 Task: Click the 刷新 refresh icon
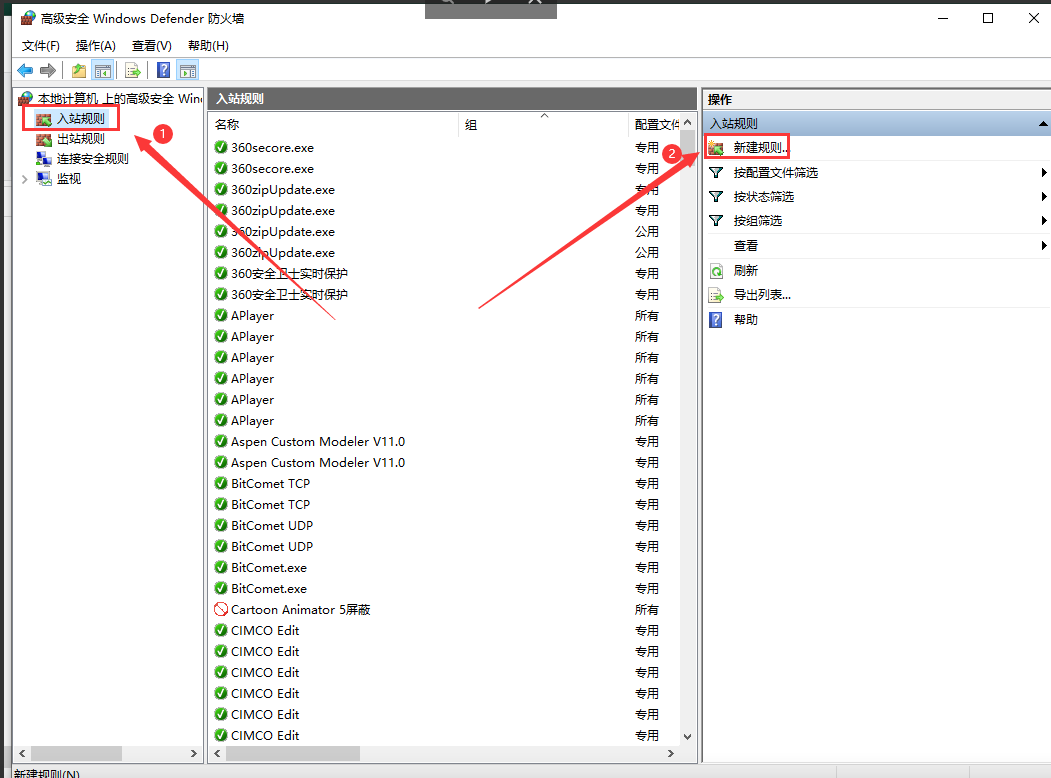point(716,271)
